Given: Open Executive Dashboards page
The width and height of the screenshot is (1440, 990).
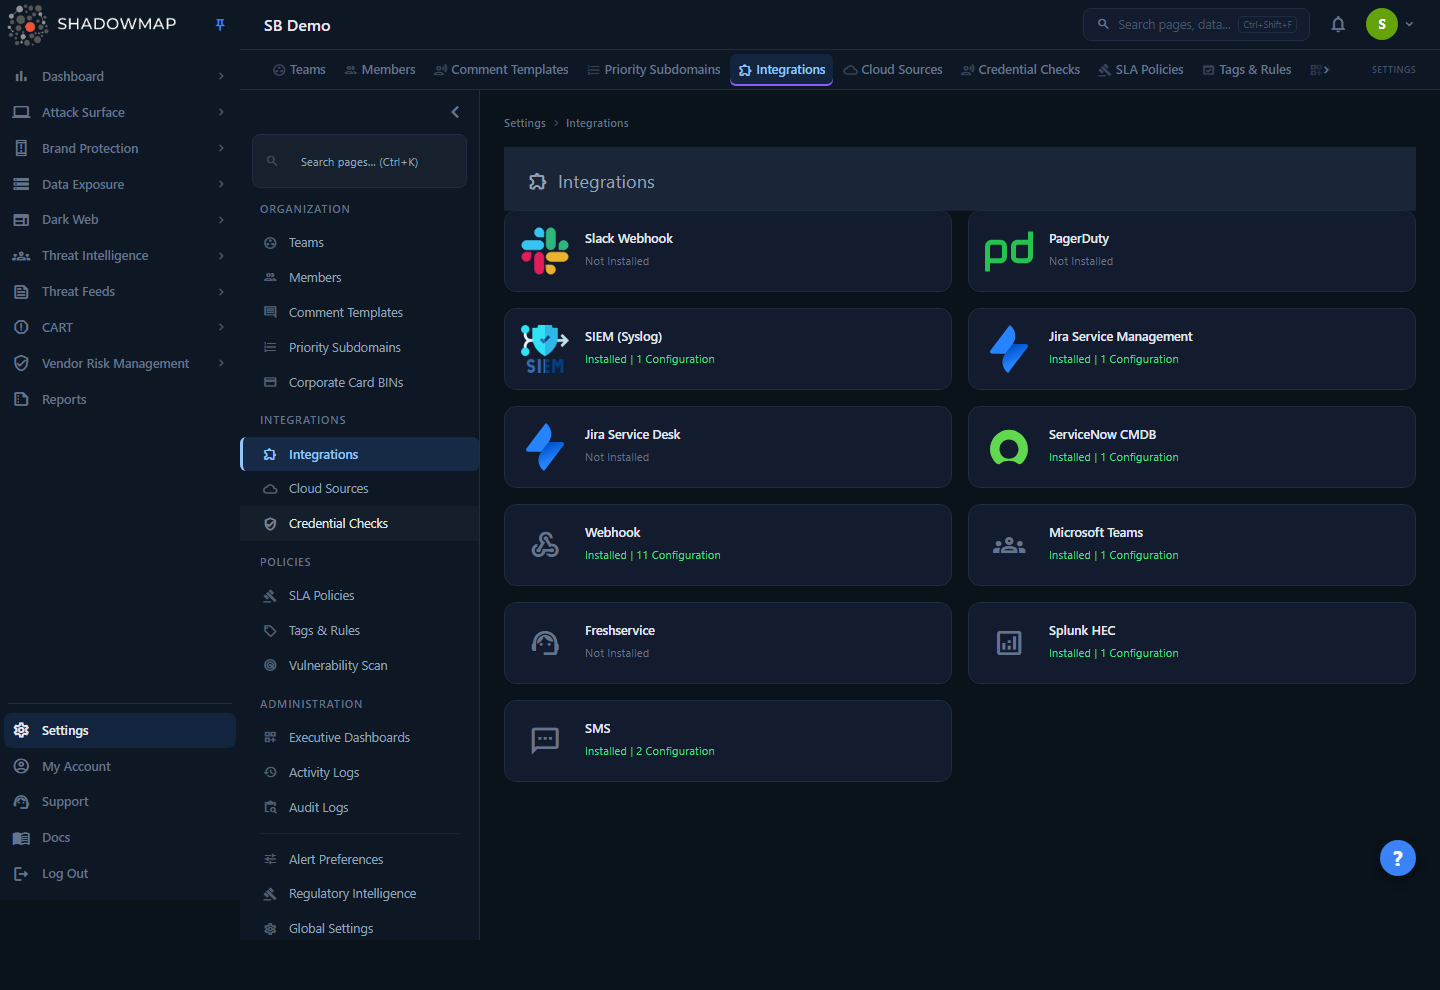Looking at the screenshot, I should pyautogui.click(x=360, y=738).
